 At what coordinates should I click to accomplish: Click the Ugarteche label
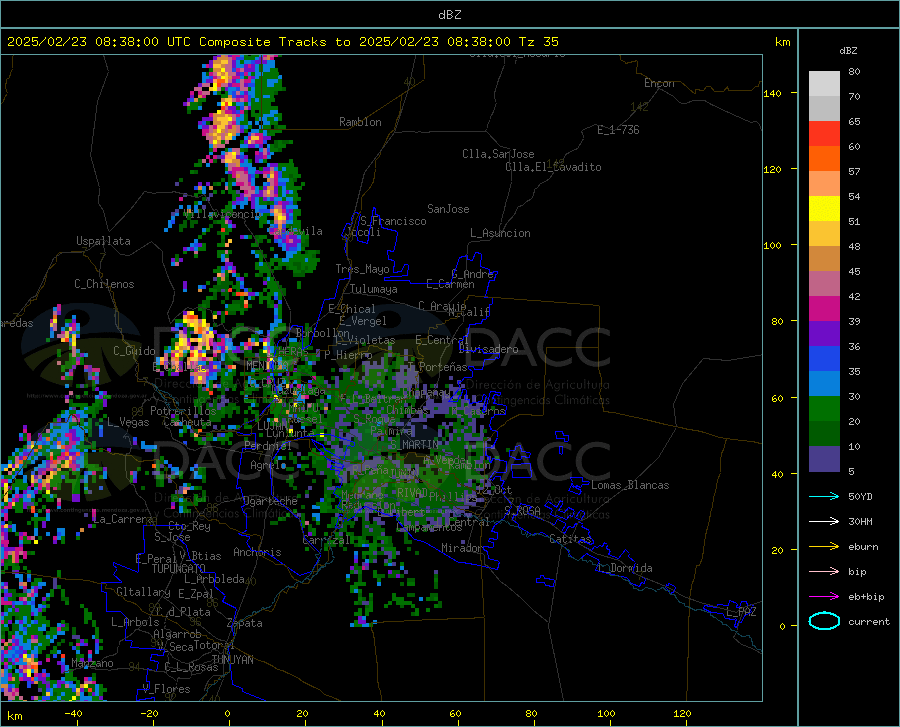coord(270,501)
